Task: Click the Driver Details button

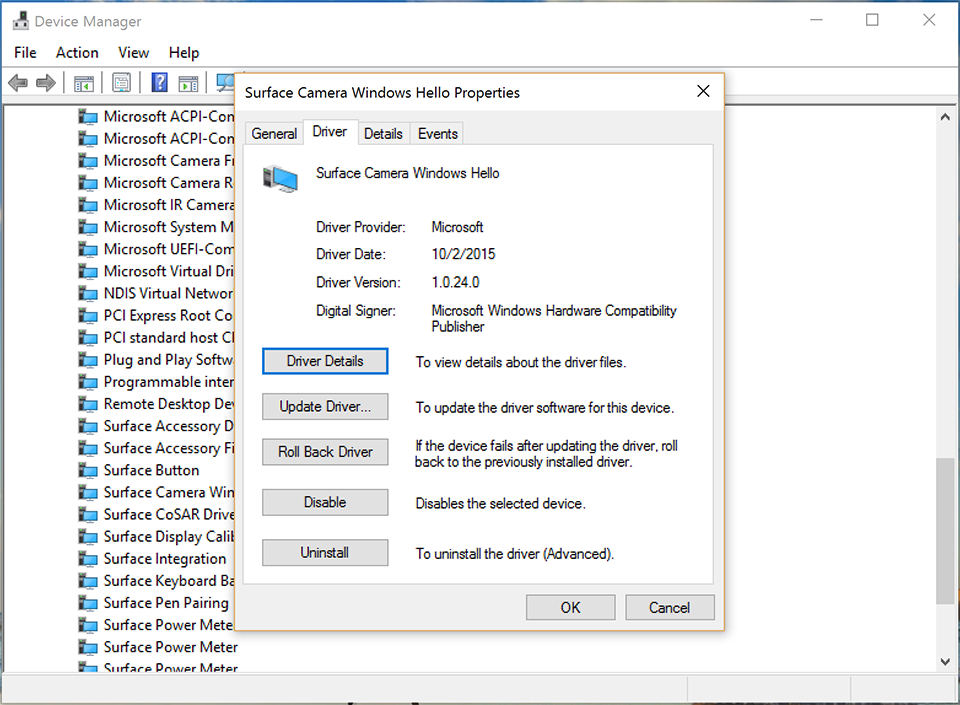Action: click(x=325, y=361)
